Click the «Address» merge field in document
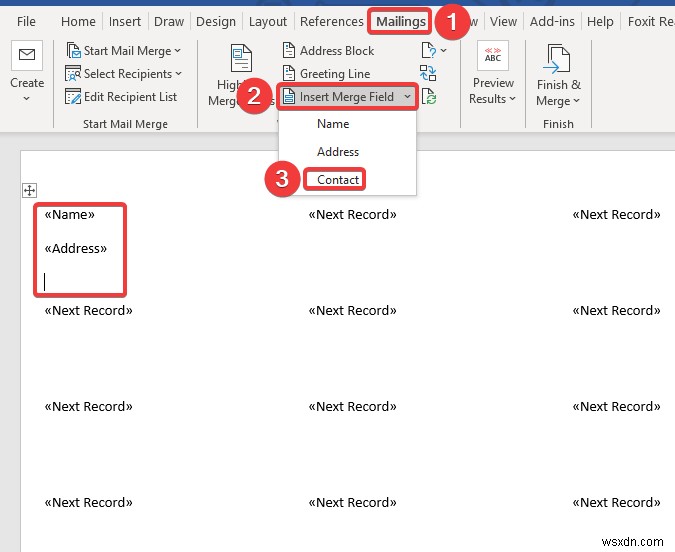The height and width of the screenshot is (552, 675). point(76,248)
